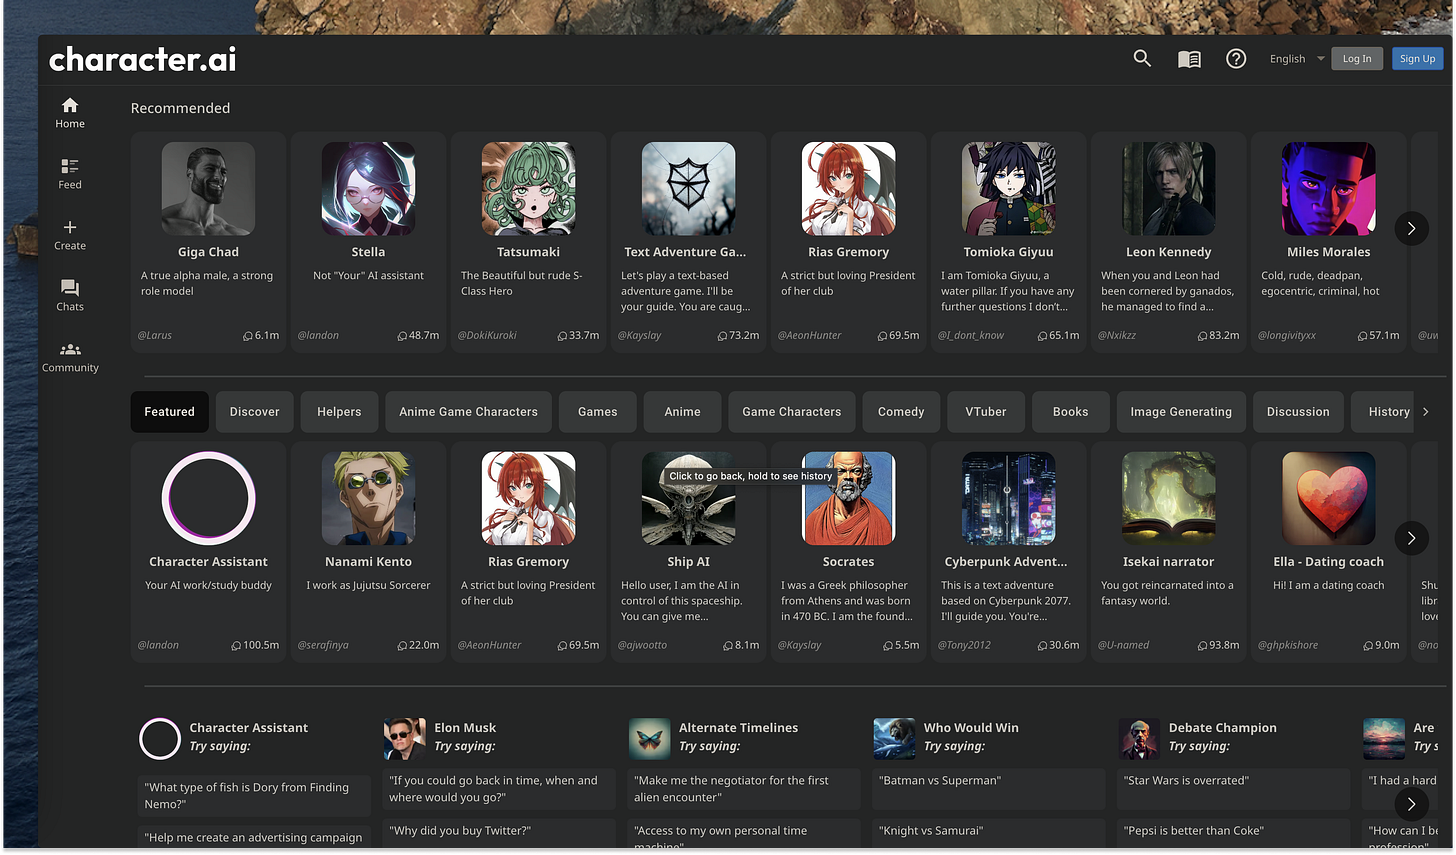Switch to the Discussion tab
The height and width of the screenshot is (855, 1456).
point(1298,412)
